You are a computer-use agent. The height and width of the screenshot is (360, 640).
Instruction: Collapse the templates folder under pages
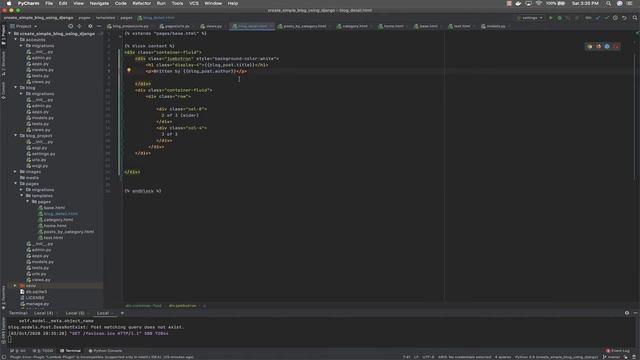[22, 196]
